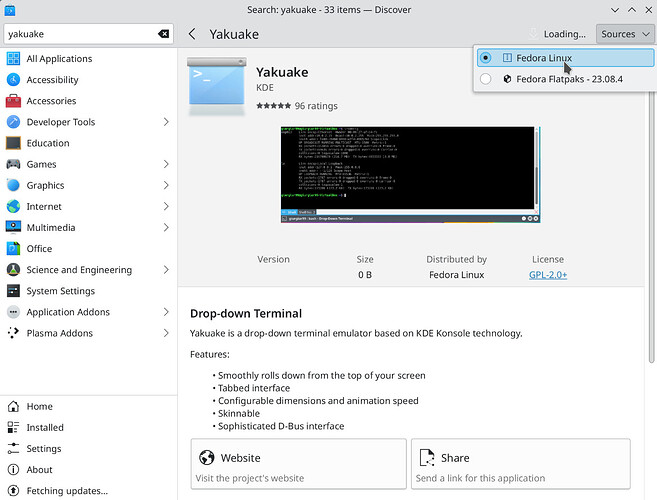Click the Loading... install button
The image size is (657, 500).
pos(558,34)
